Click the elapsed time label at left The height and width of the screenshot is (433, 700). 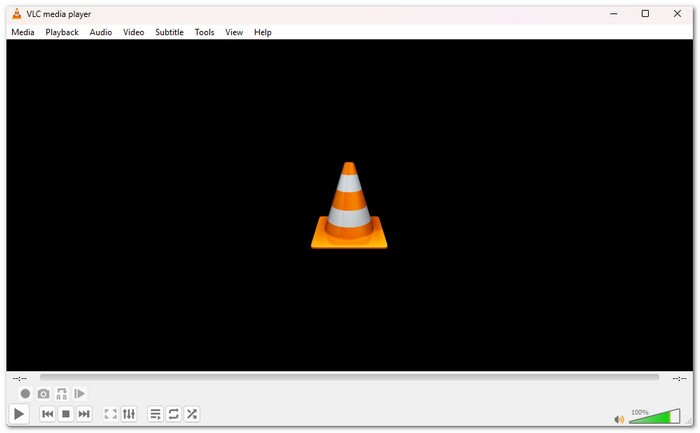(20, 379)
